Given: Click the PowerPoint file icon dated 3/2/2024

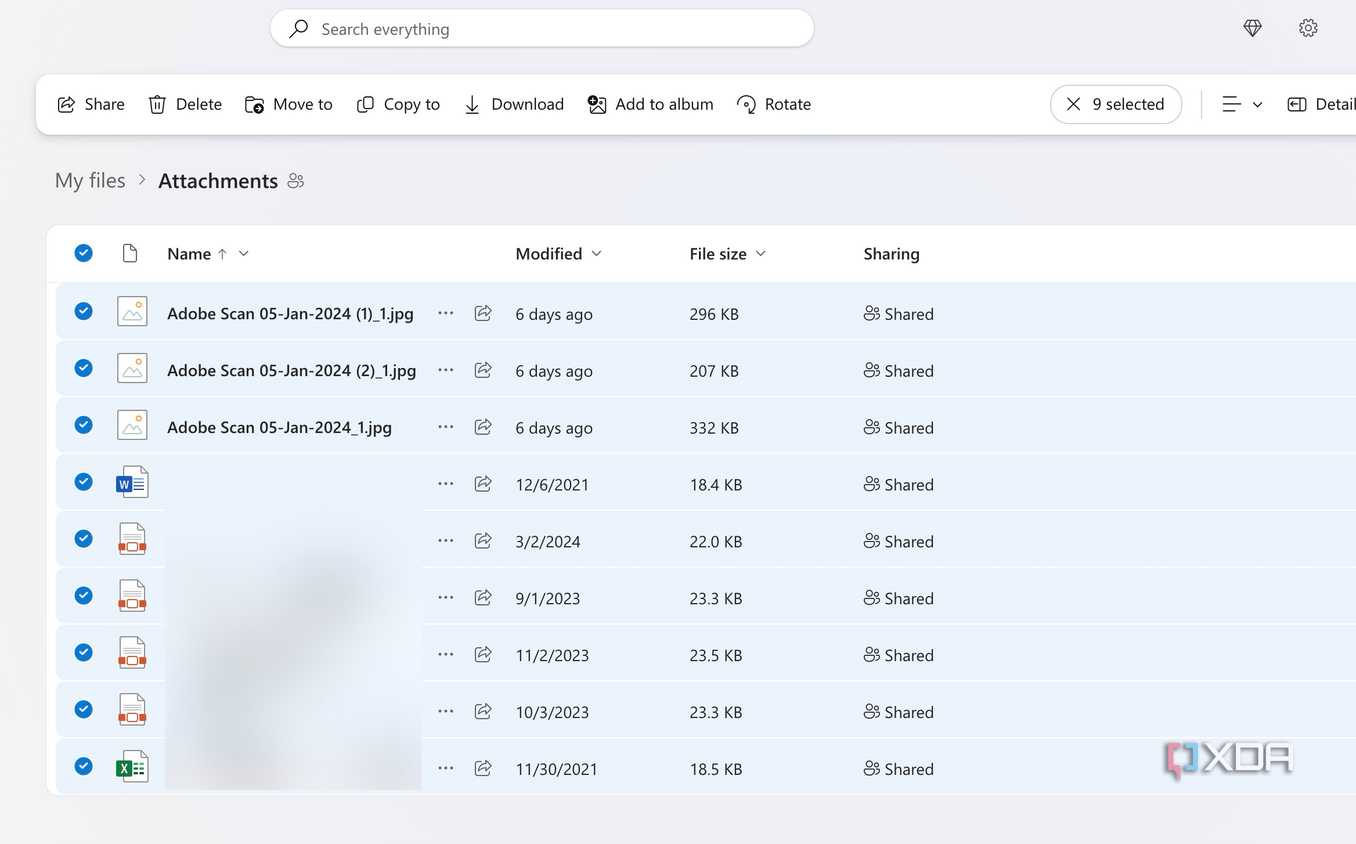Looking at the screenshot, I should click(x=132, y=539).
